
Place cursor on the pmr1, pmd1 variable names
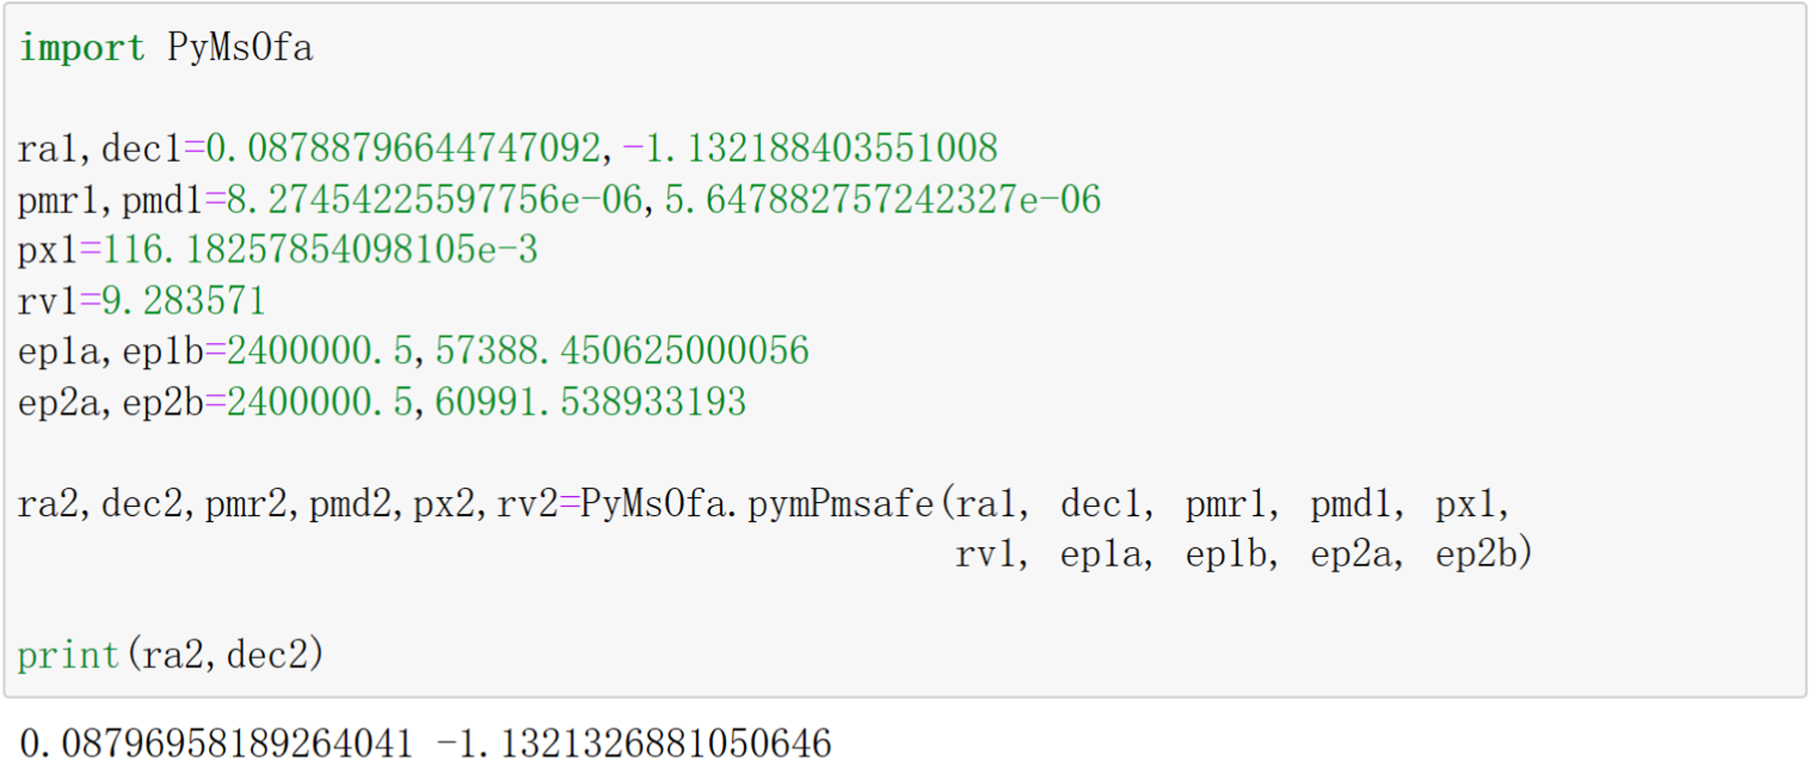(x=110, y=200)
